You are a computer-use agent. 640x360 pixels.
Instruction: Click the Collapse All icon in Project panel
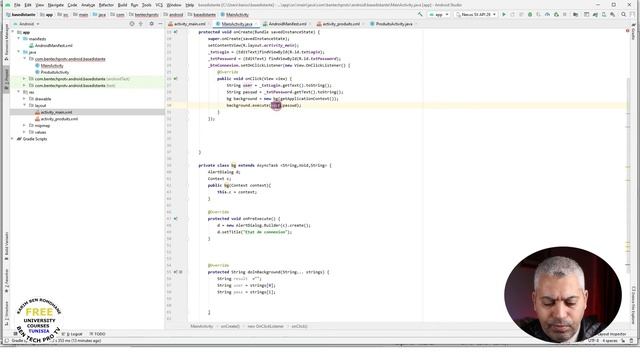[141, 24]
